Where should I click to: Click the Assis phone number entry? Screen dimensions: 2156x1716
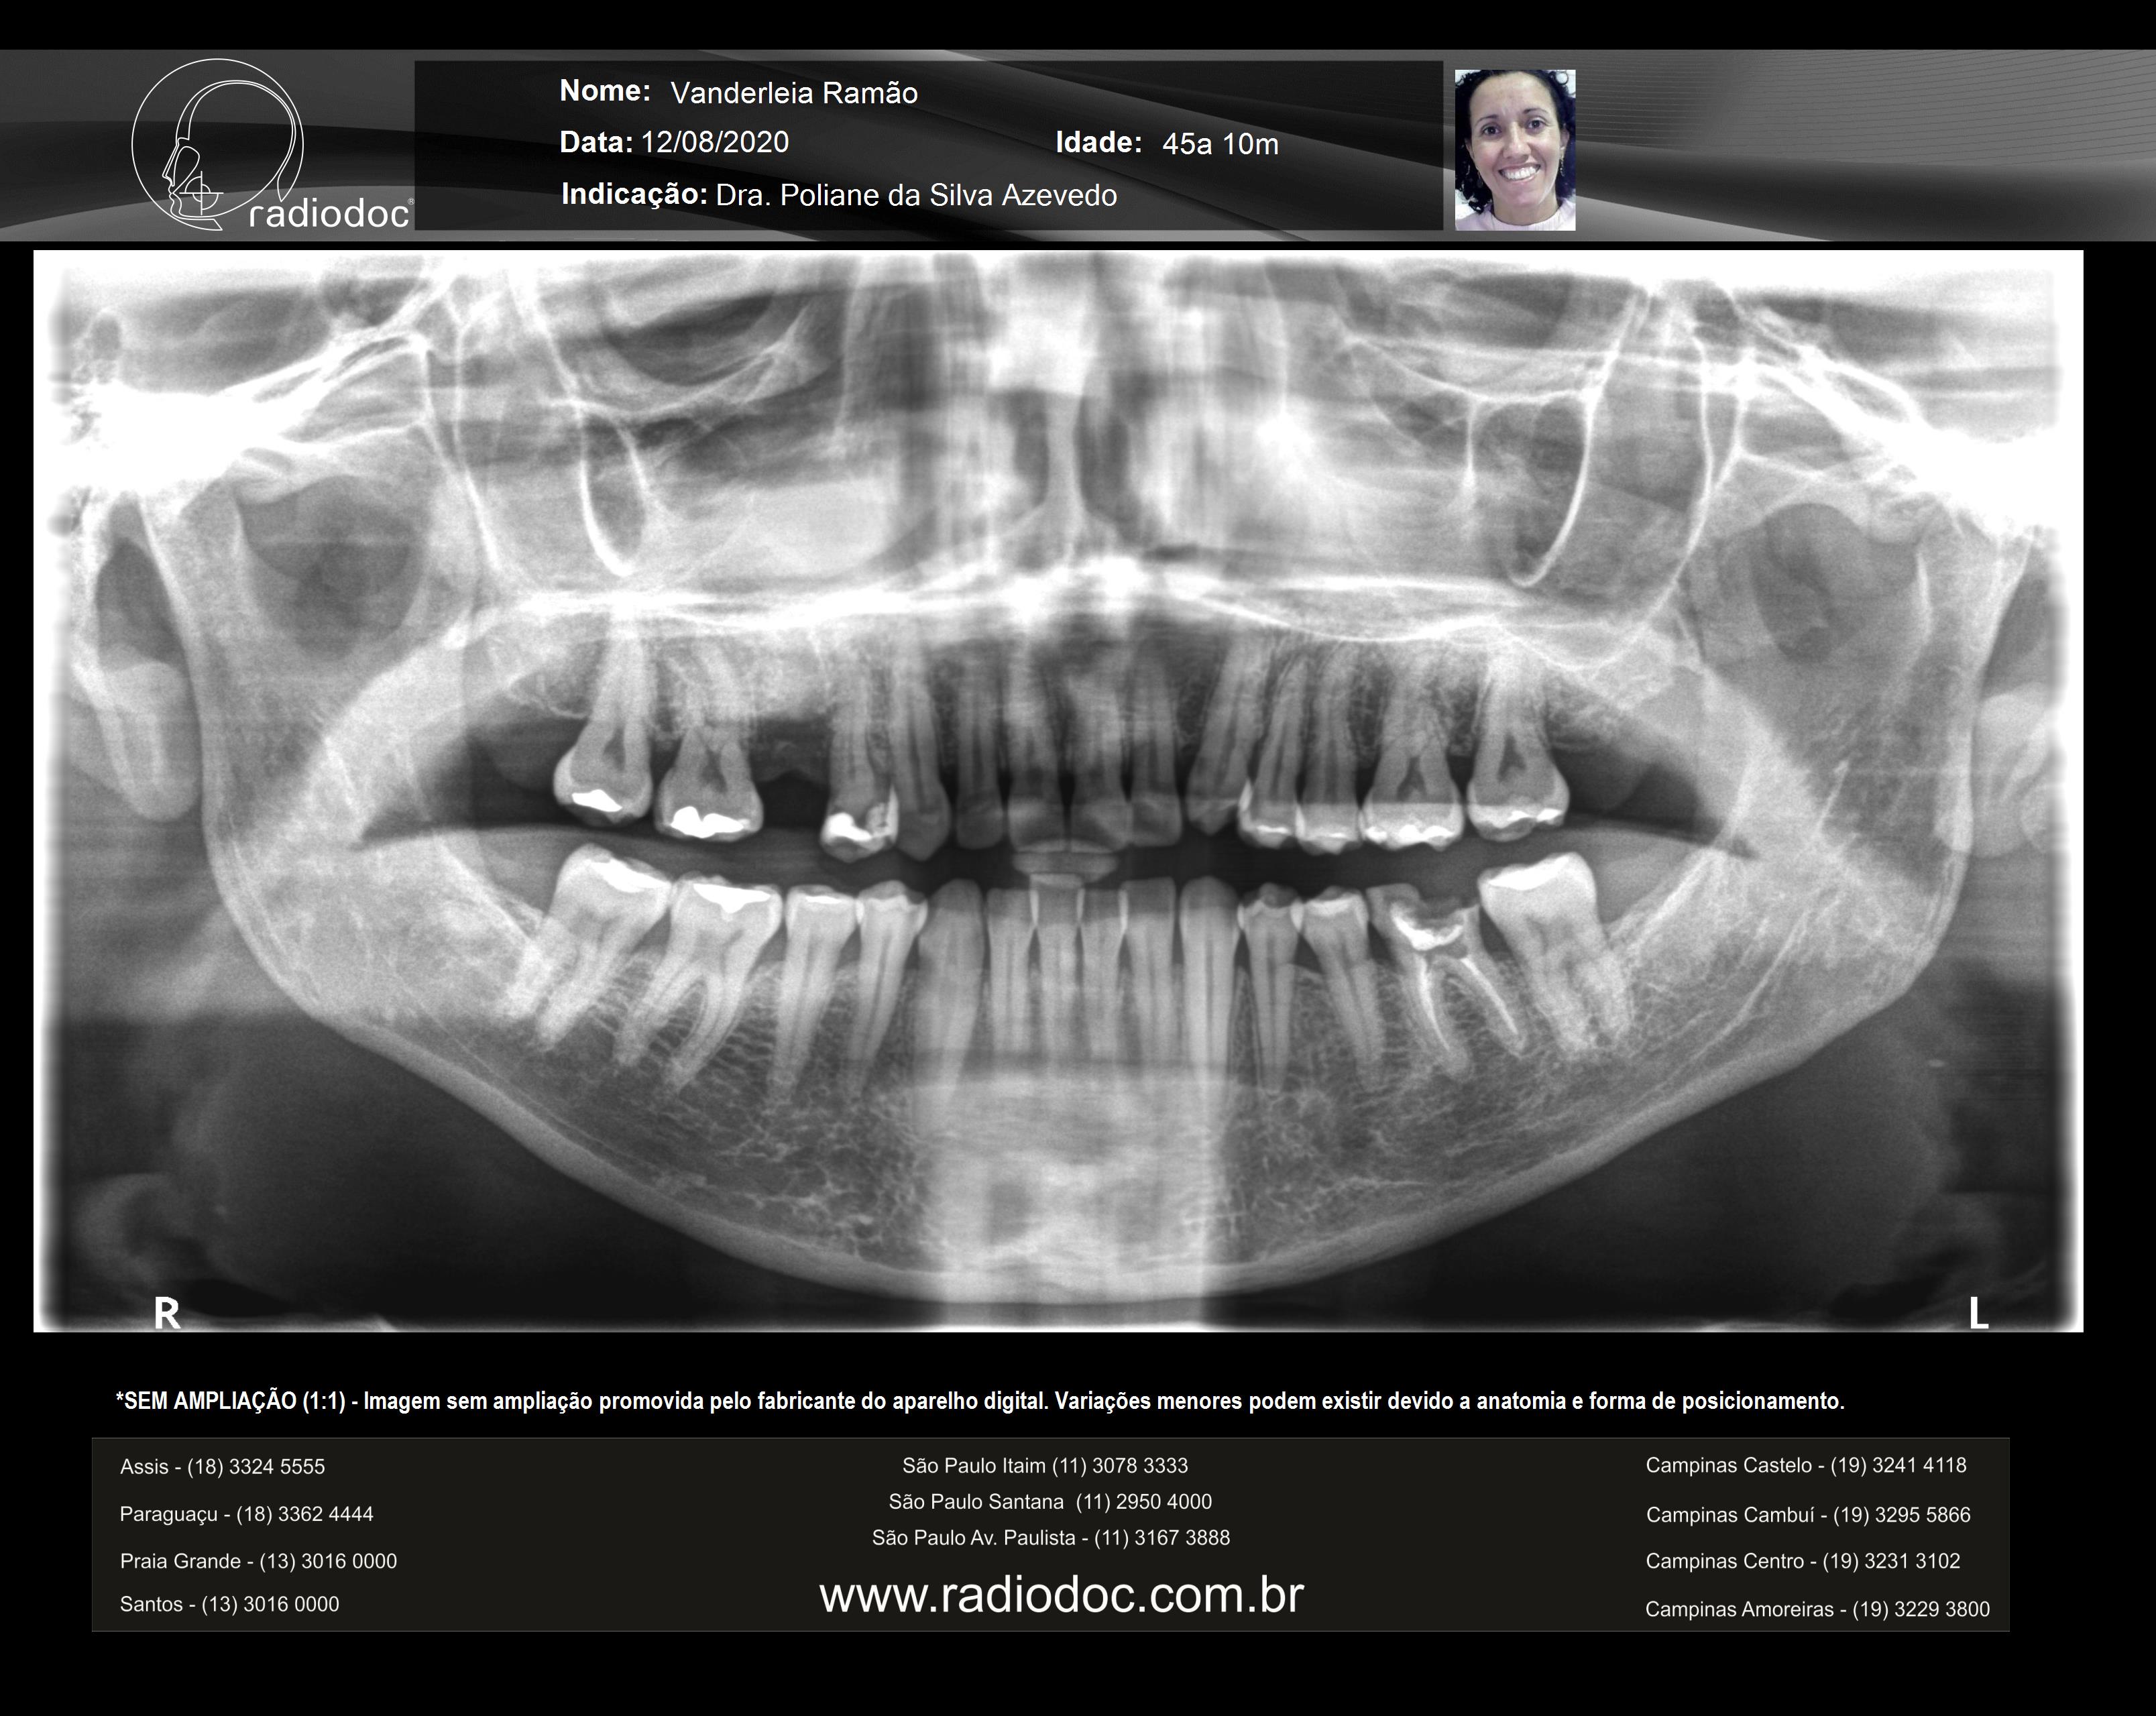coord(222,1467)
